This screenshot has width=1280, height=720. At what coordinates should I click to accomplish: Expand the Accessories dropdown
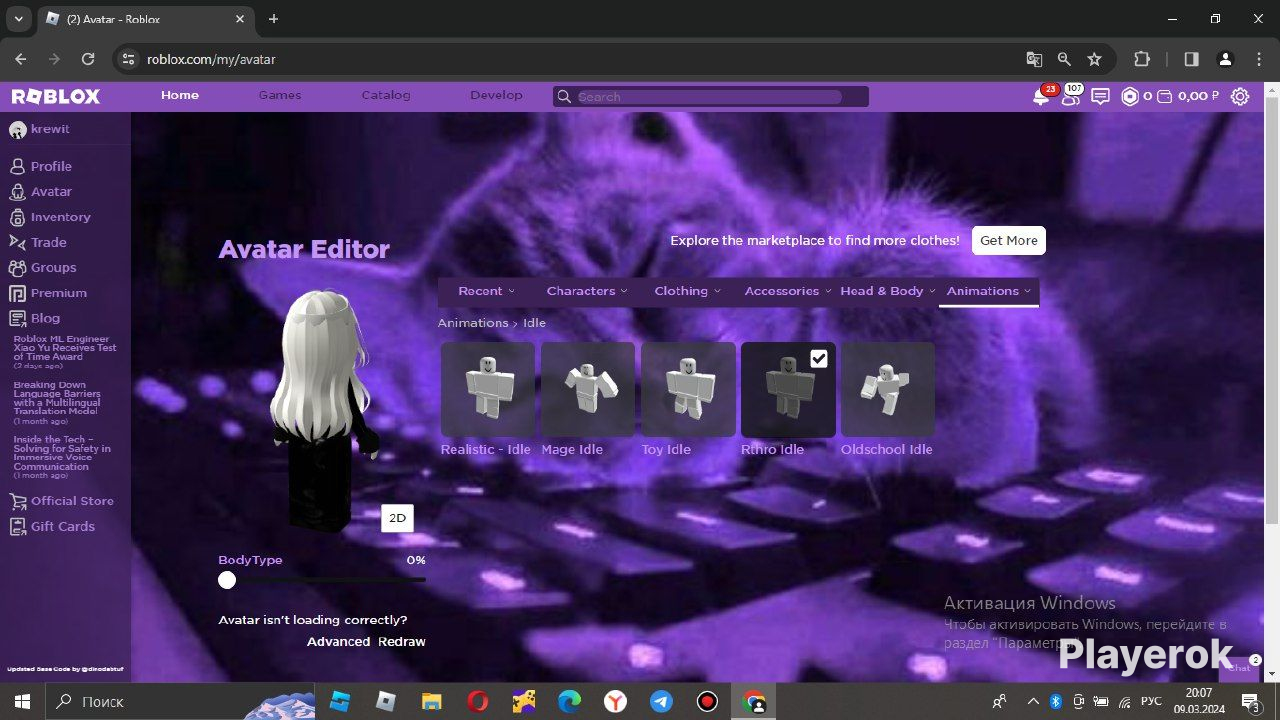[x=788, y=291]
